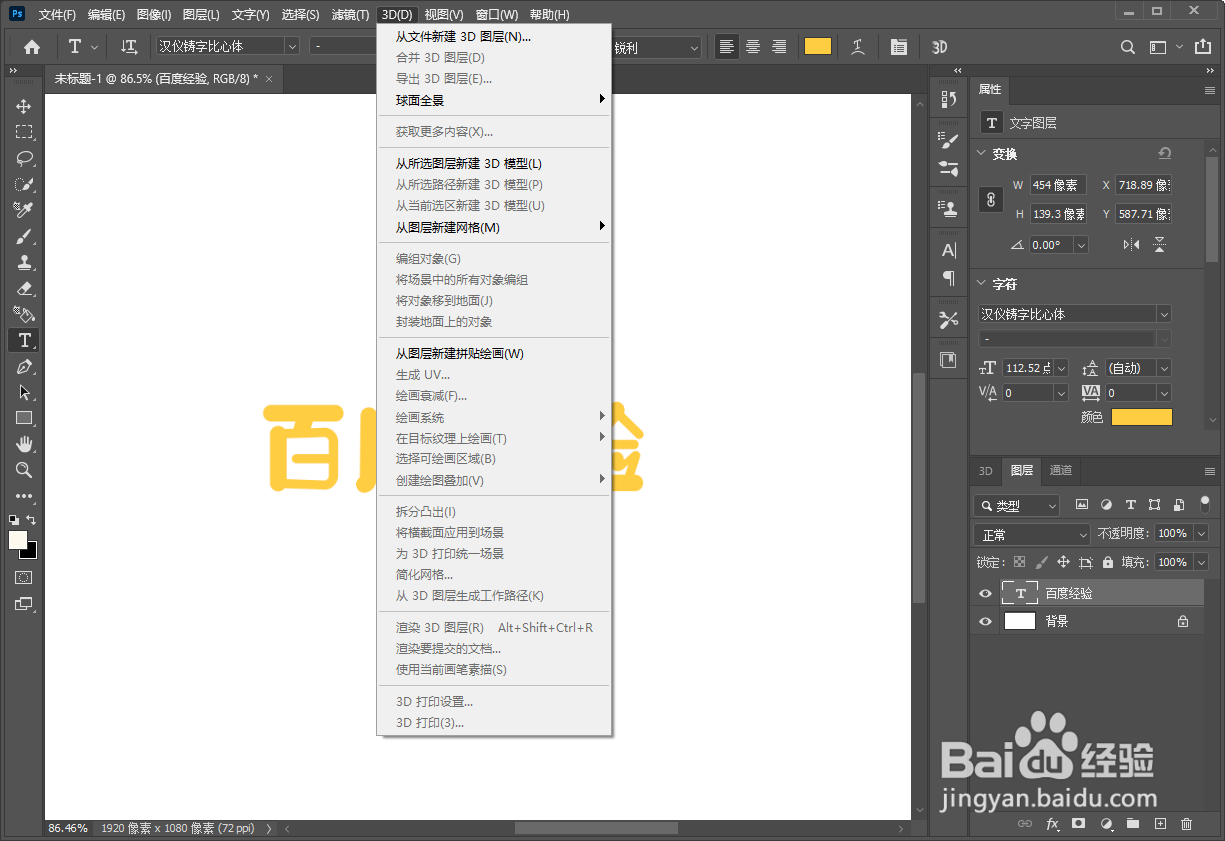Open the layer filter 类型 dropdown

click(1016, 506)
